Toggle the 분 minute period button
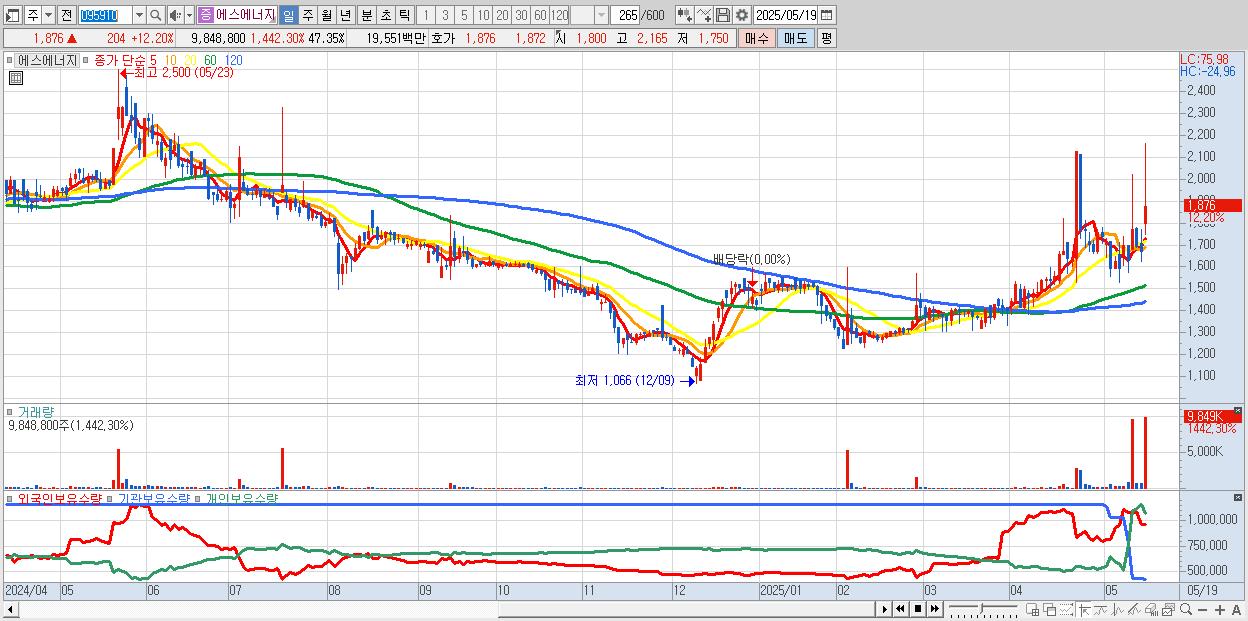 click(x=366, y=16)
